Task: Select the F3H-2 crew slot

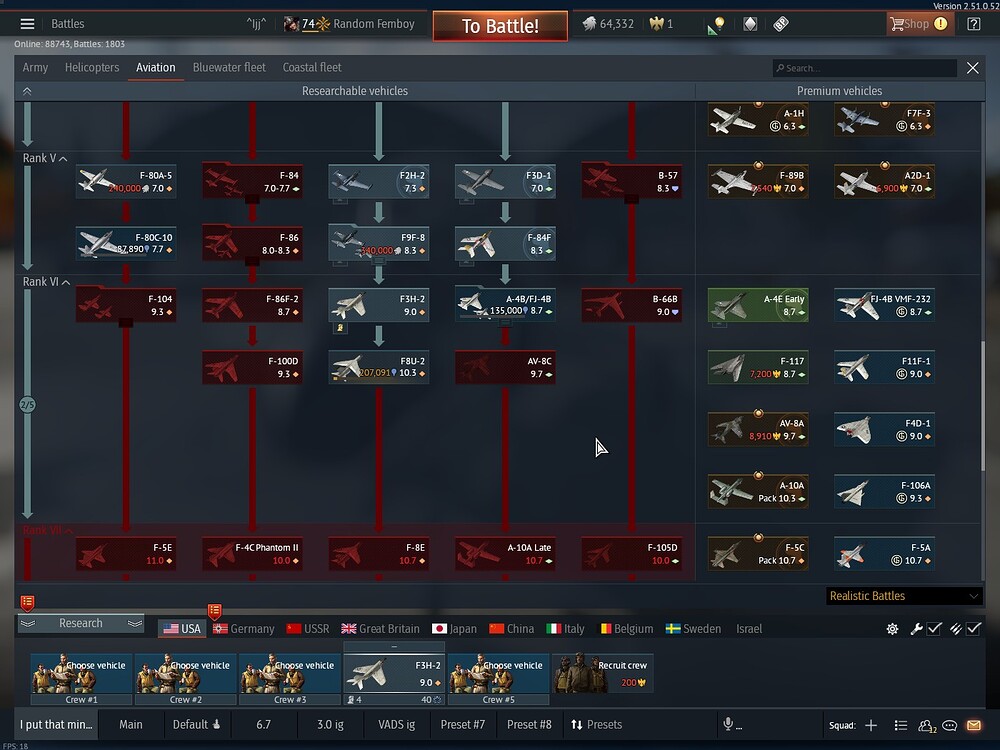Action: (394, 673)
